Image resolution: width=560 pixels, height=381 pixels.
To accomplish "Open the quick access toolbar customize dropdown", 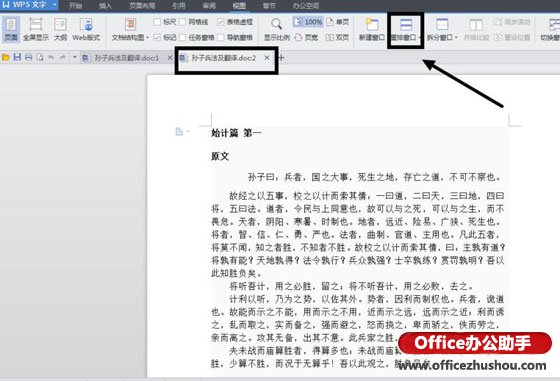I will (74, 57).
